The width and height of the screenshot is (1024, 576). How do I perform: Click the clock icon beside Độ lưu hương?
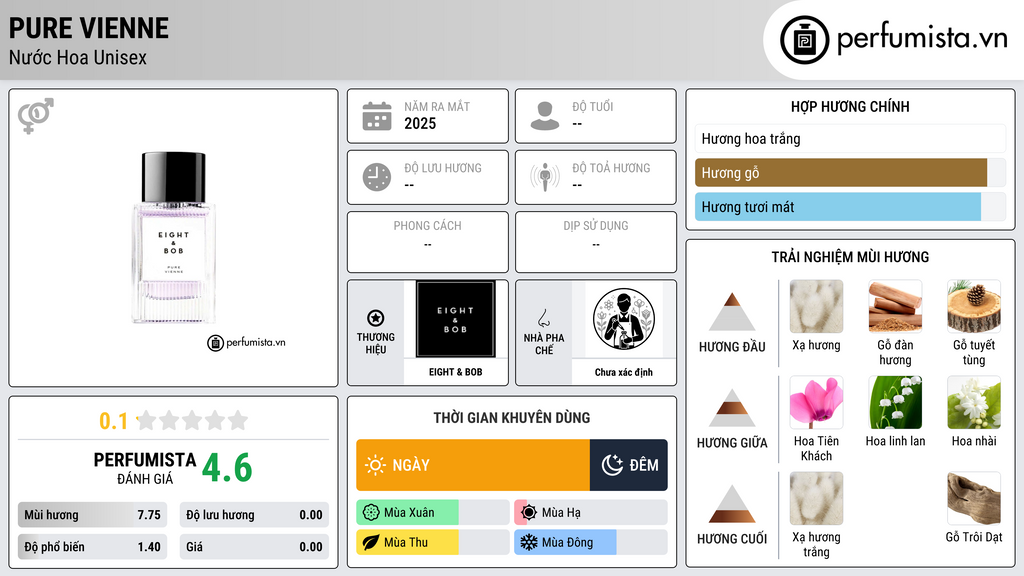click(377, 177)
